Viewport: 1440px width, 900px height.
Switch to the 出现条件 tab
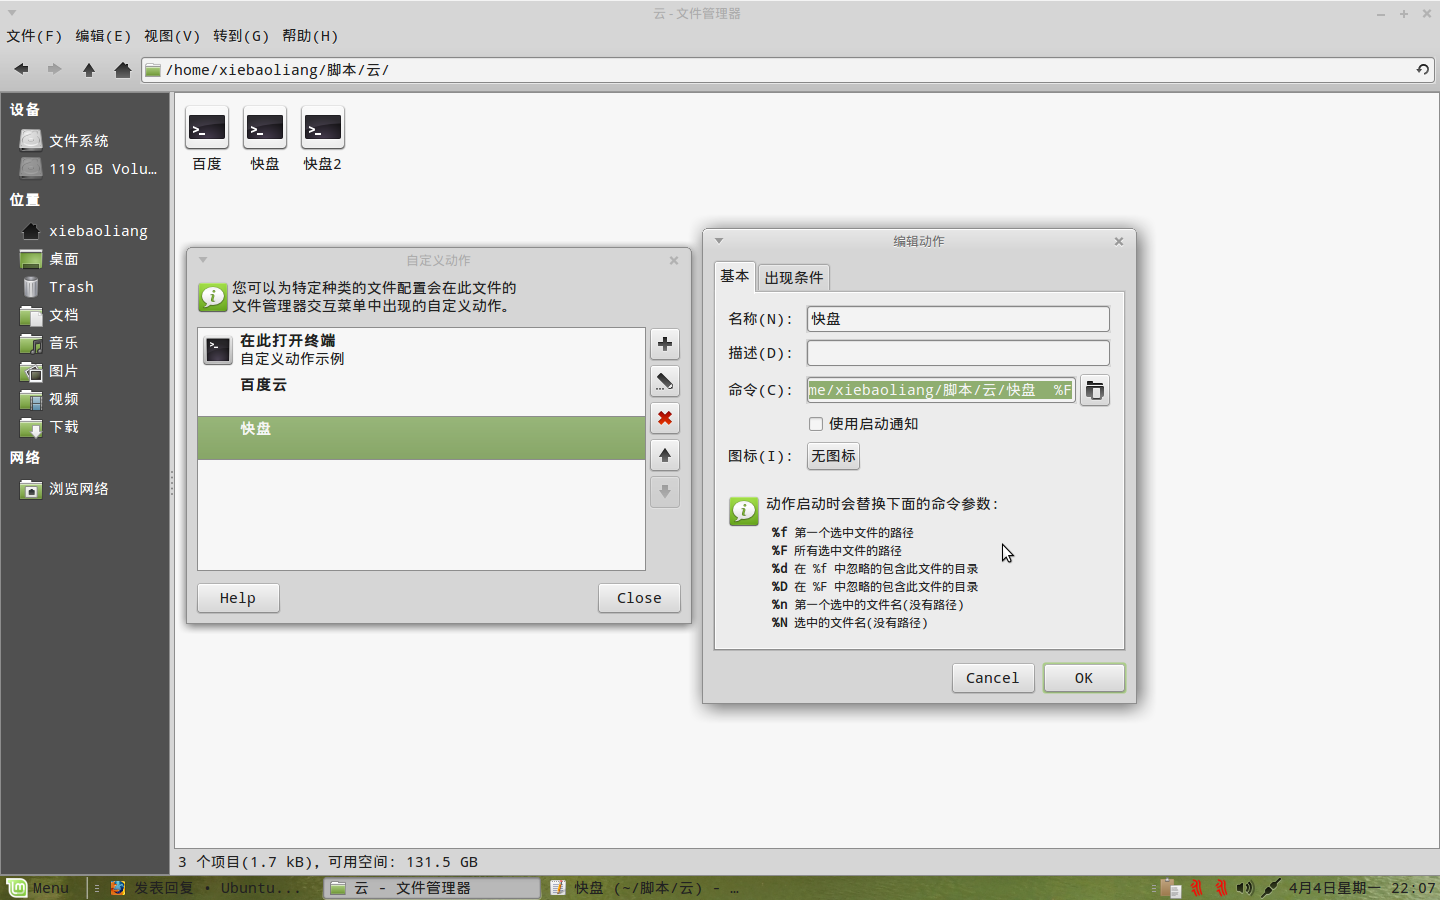tap(794, 277)
